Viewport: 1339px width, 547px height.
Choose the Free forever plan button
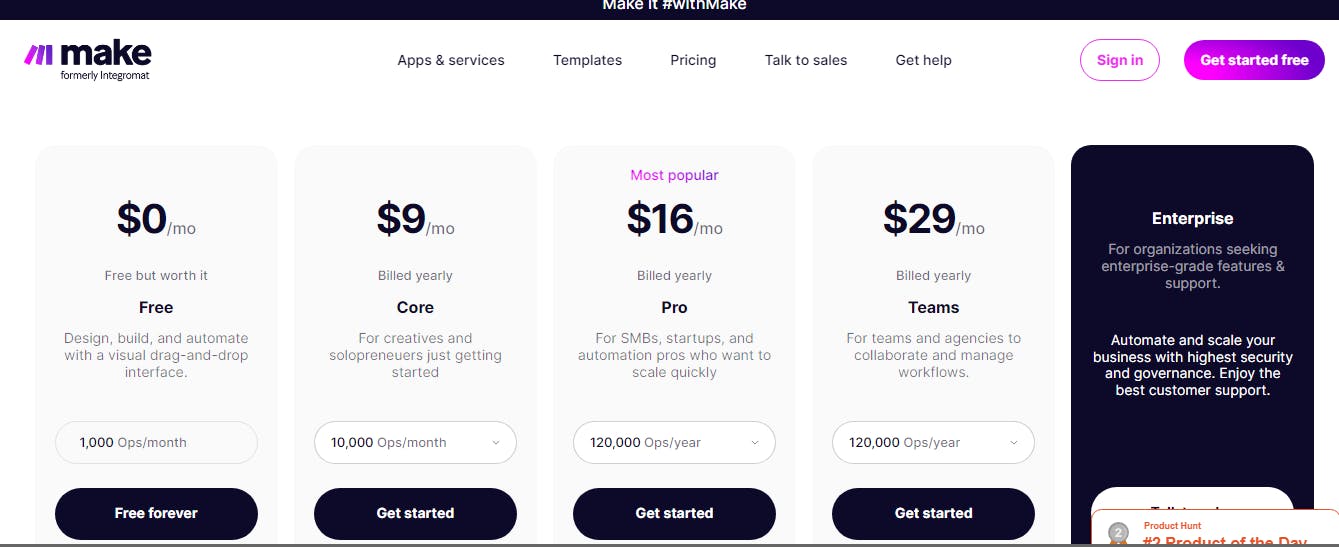tap(156, 513)
